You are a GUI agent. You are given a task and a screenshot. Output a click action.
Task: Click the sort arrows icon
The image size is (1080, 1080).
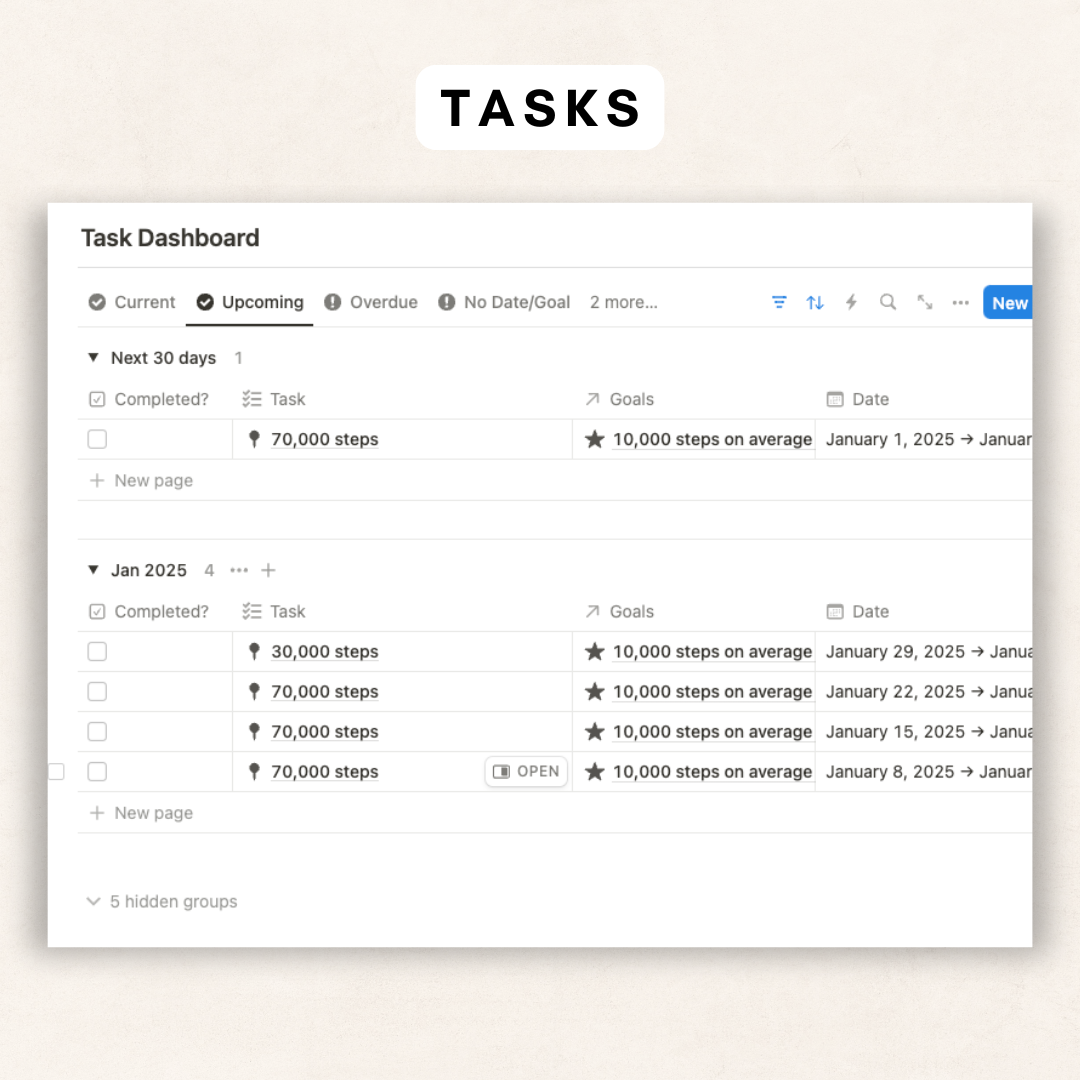pyautogui.click(x=815, y=302)
